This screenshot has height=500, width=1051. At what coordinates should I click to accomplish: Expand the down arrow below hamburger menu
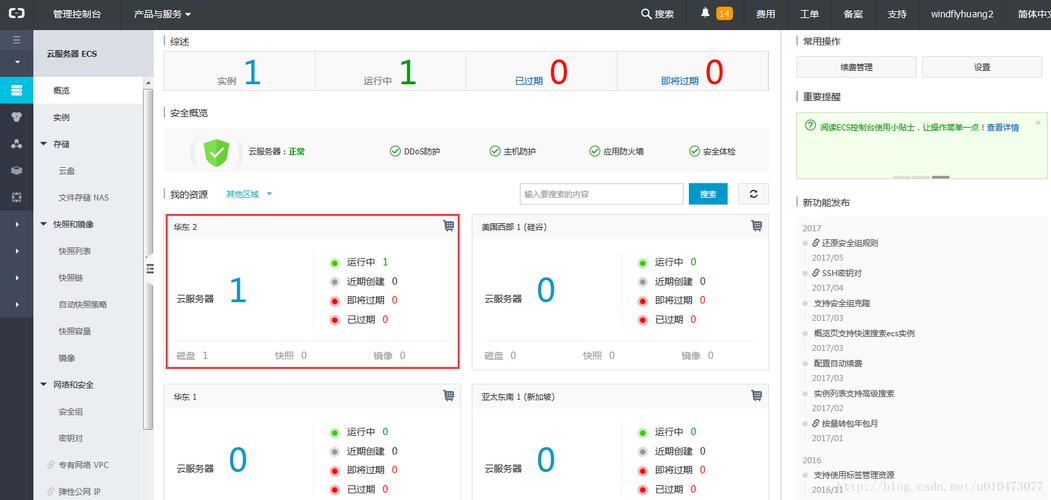pos(16,62)
